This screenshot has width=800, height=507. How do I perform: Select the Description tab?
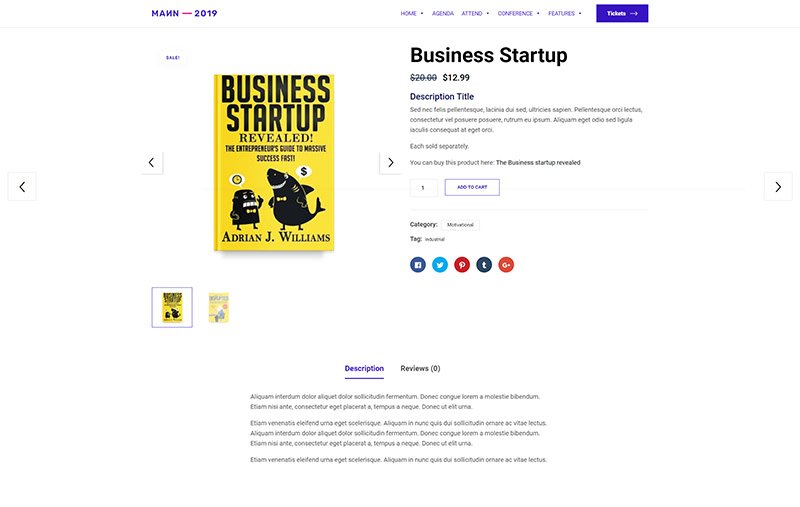click(364, 368)
